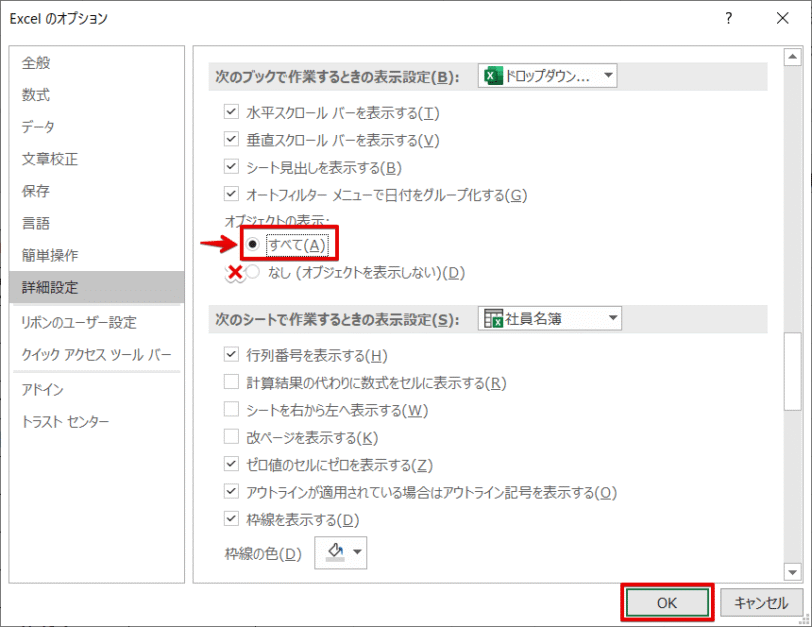The height and width of the screenshot is (627, 812).
Task: Open the 枠線の色 color swatch
Action: point(335,552)
